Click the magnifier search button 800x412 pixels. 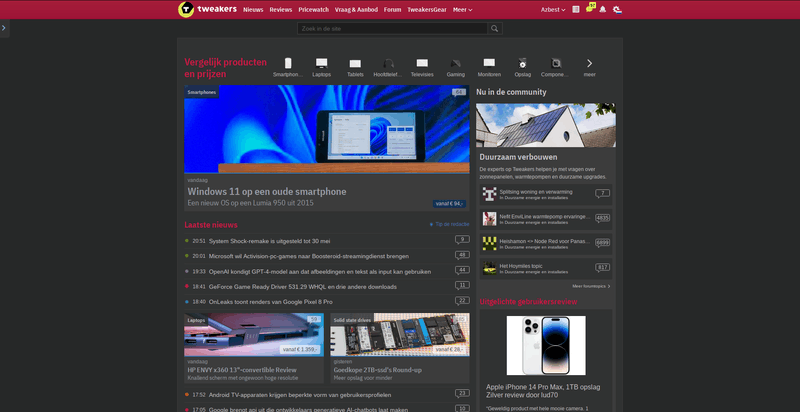pyautogui.click(x=494, y=29)
